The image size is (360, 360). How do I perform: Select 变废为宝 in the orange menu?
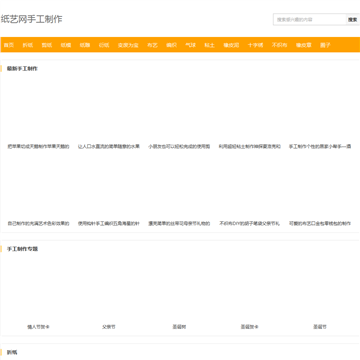click(x=128, y=45)
